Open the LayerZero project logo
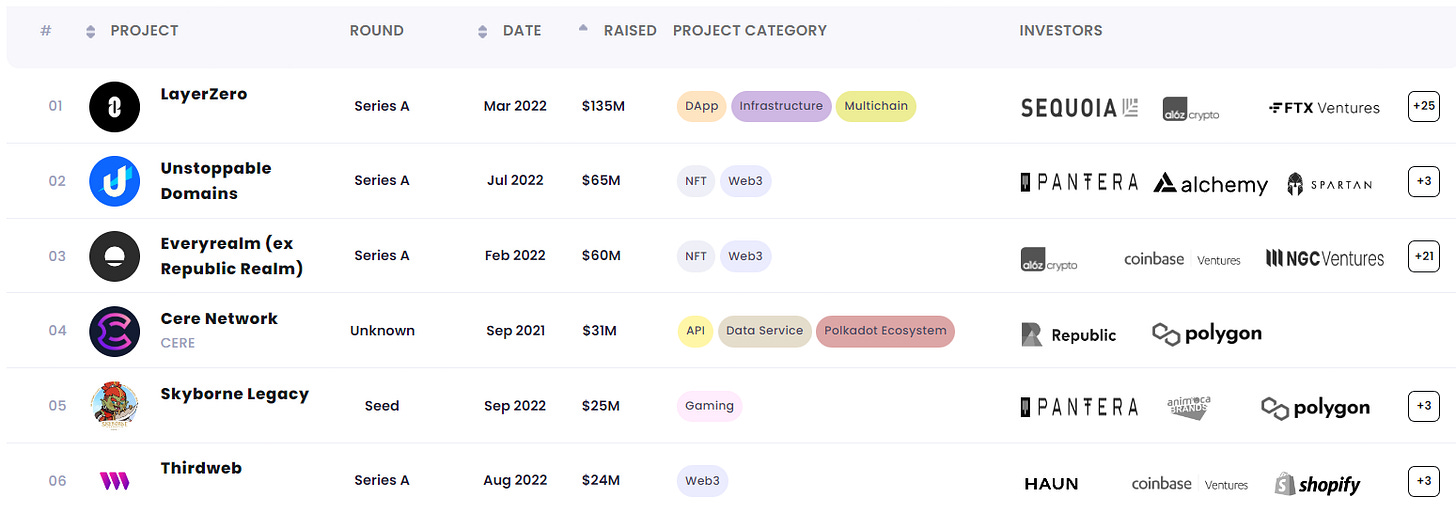This screenshot has height=510, width=1456. click(x=114, y=106)
